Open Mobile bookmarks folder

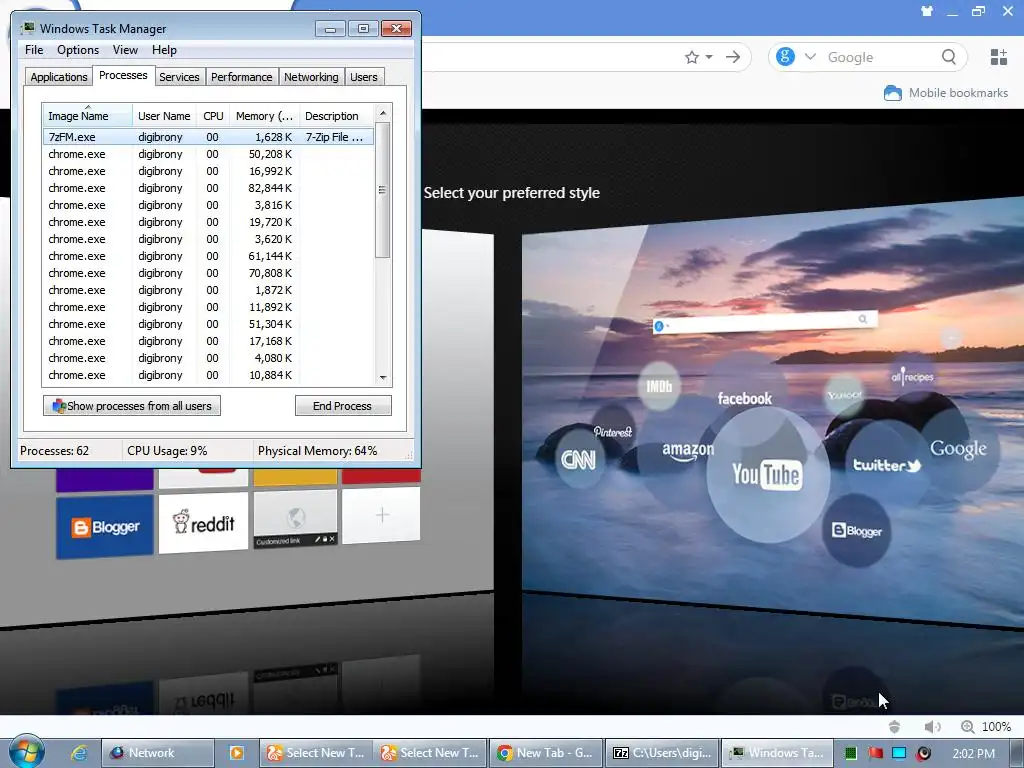[x=946, y=93]
